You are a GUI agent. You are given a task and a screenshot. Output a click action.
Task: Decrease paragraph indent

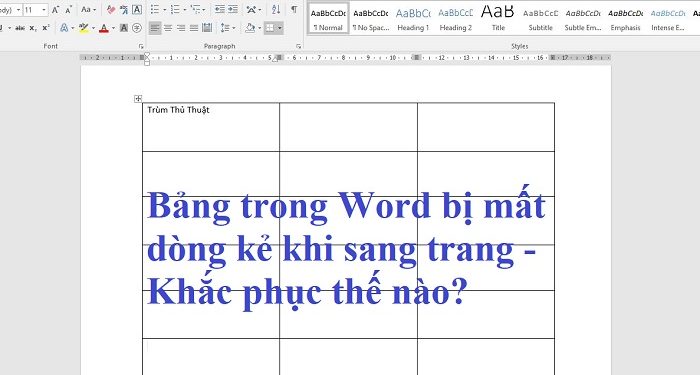pyautogui.click(x=220, y=9)
